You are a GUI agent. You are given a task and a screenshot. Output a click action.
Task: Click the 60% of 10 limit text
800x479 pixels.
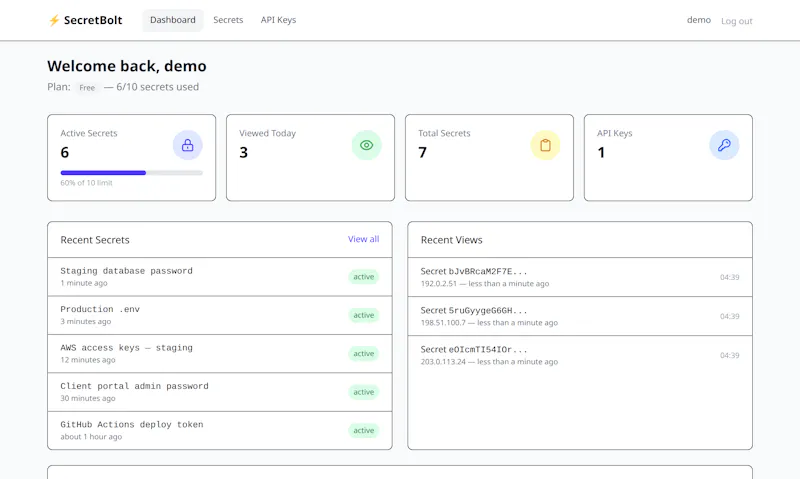[x=86, y=183]
